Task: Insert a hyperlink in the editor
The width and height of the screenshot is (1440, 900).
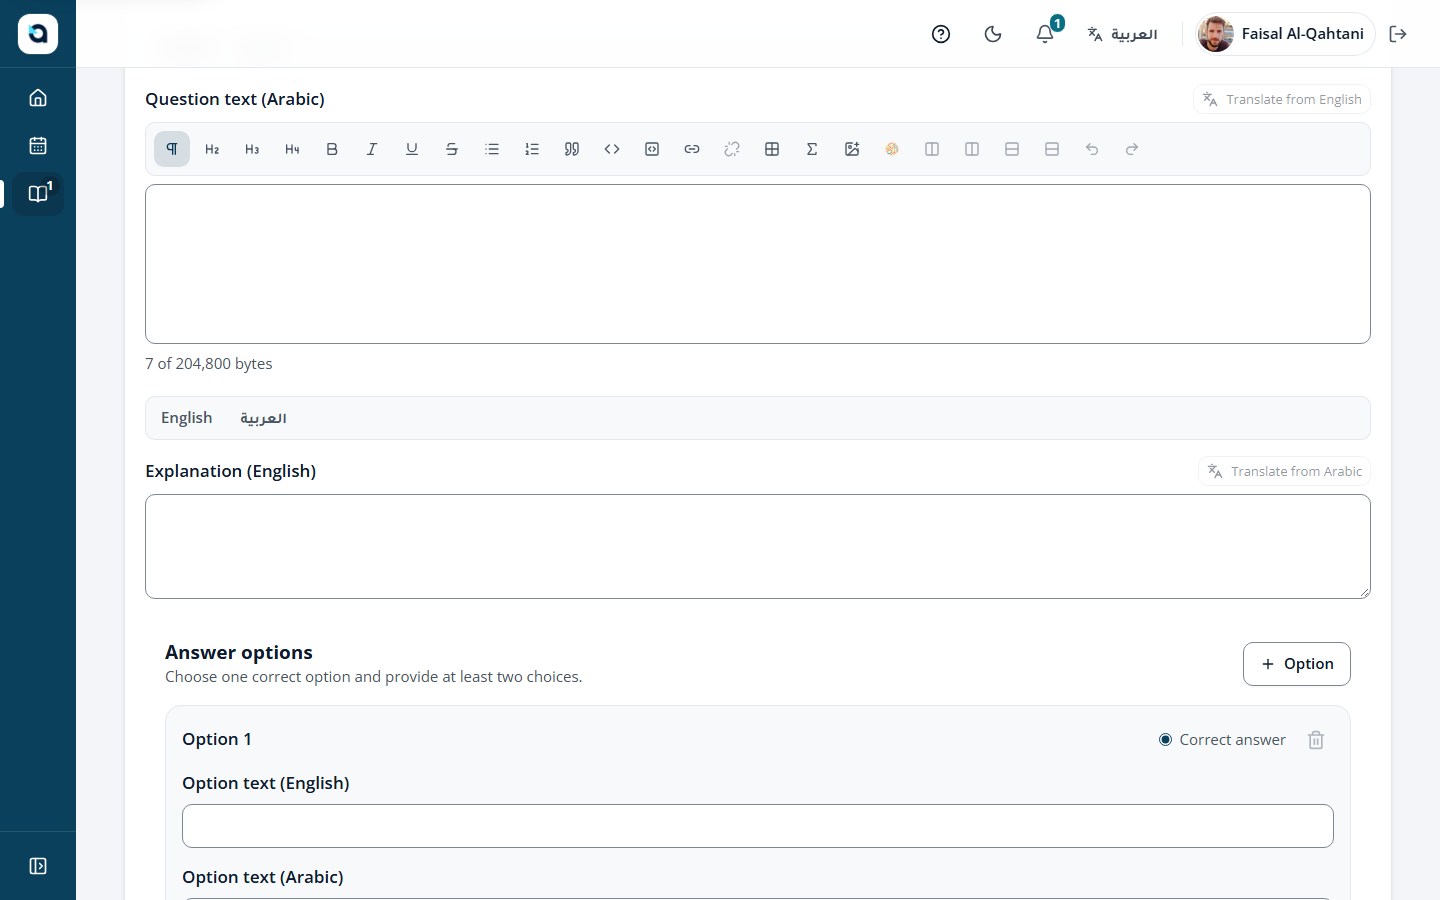Action: coord(692,149)
